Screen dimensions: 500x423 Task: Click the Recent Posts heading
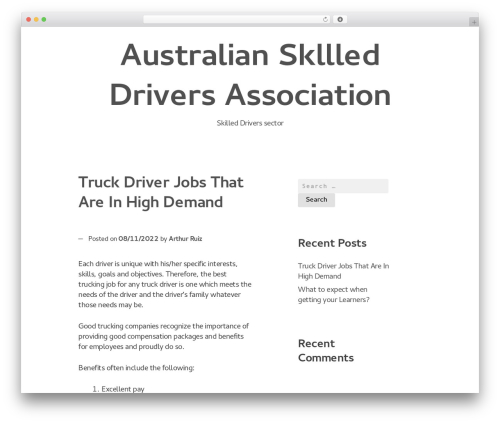pos(332,243)
